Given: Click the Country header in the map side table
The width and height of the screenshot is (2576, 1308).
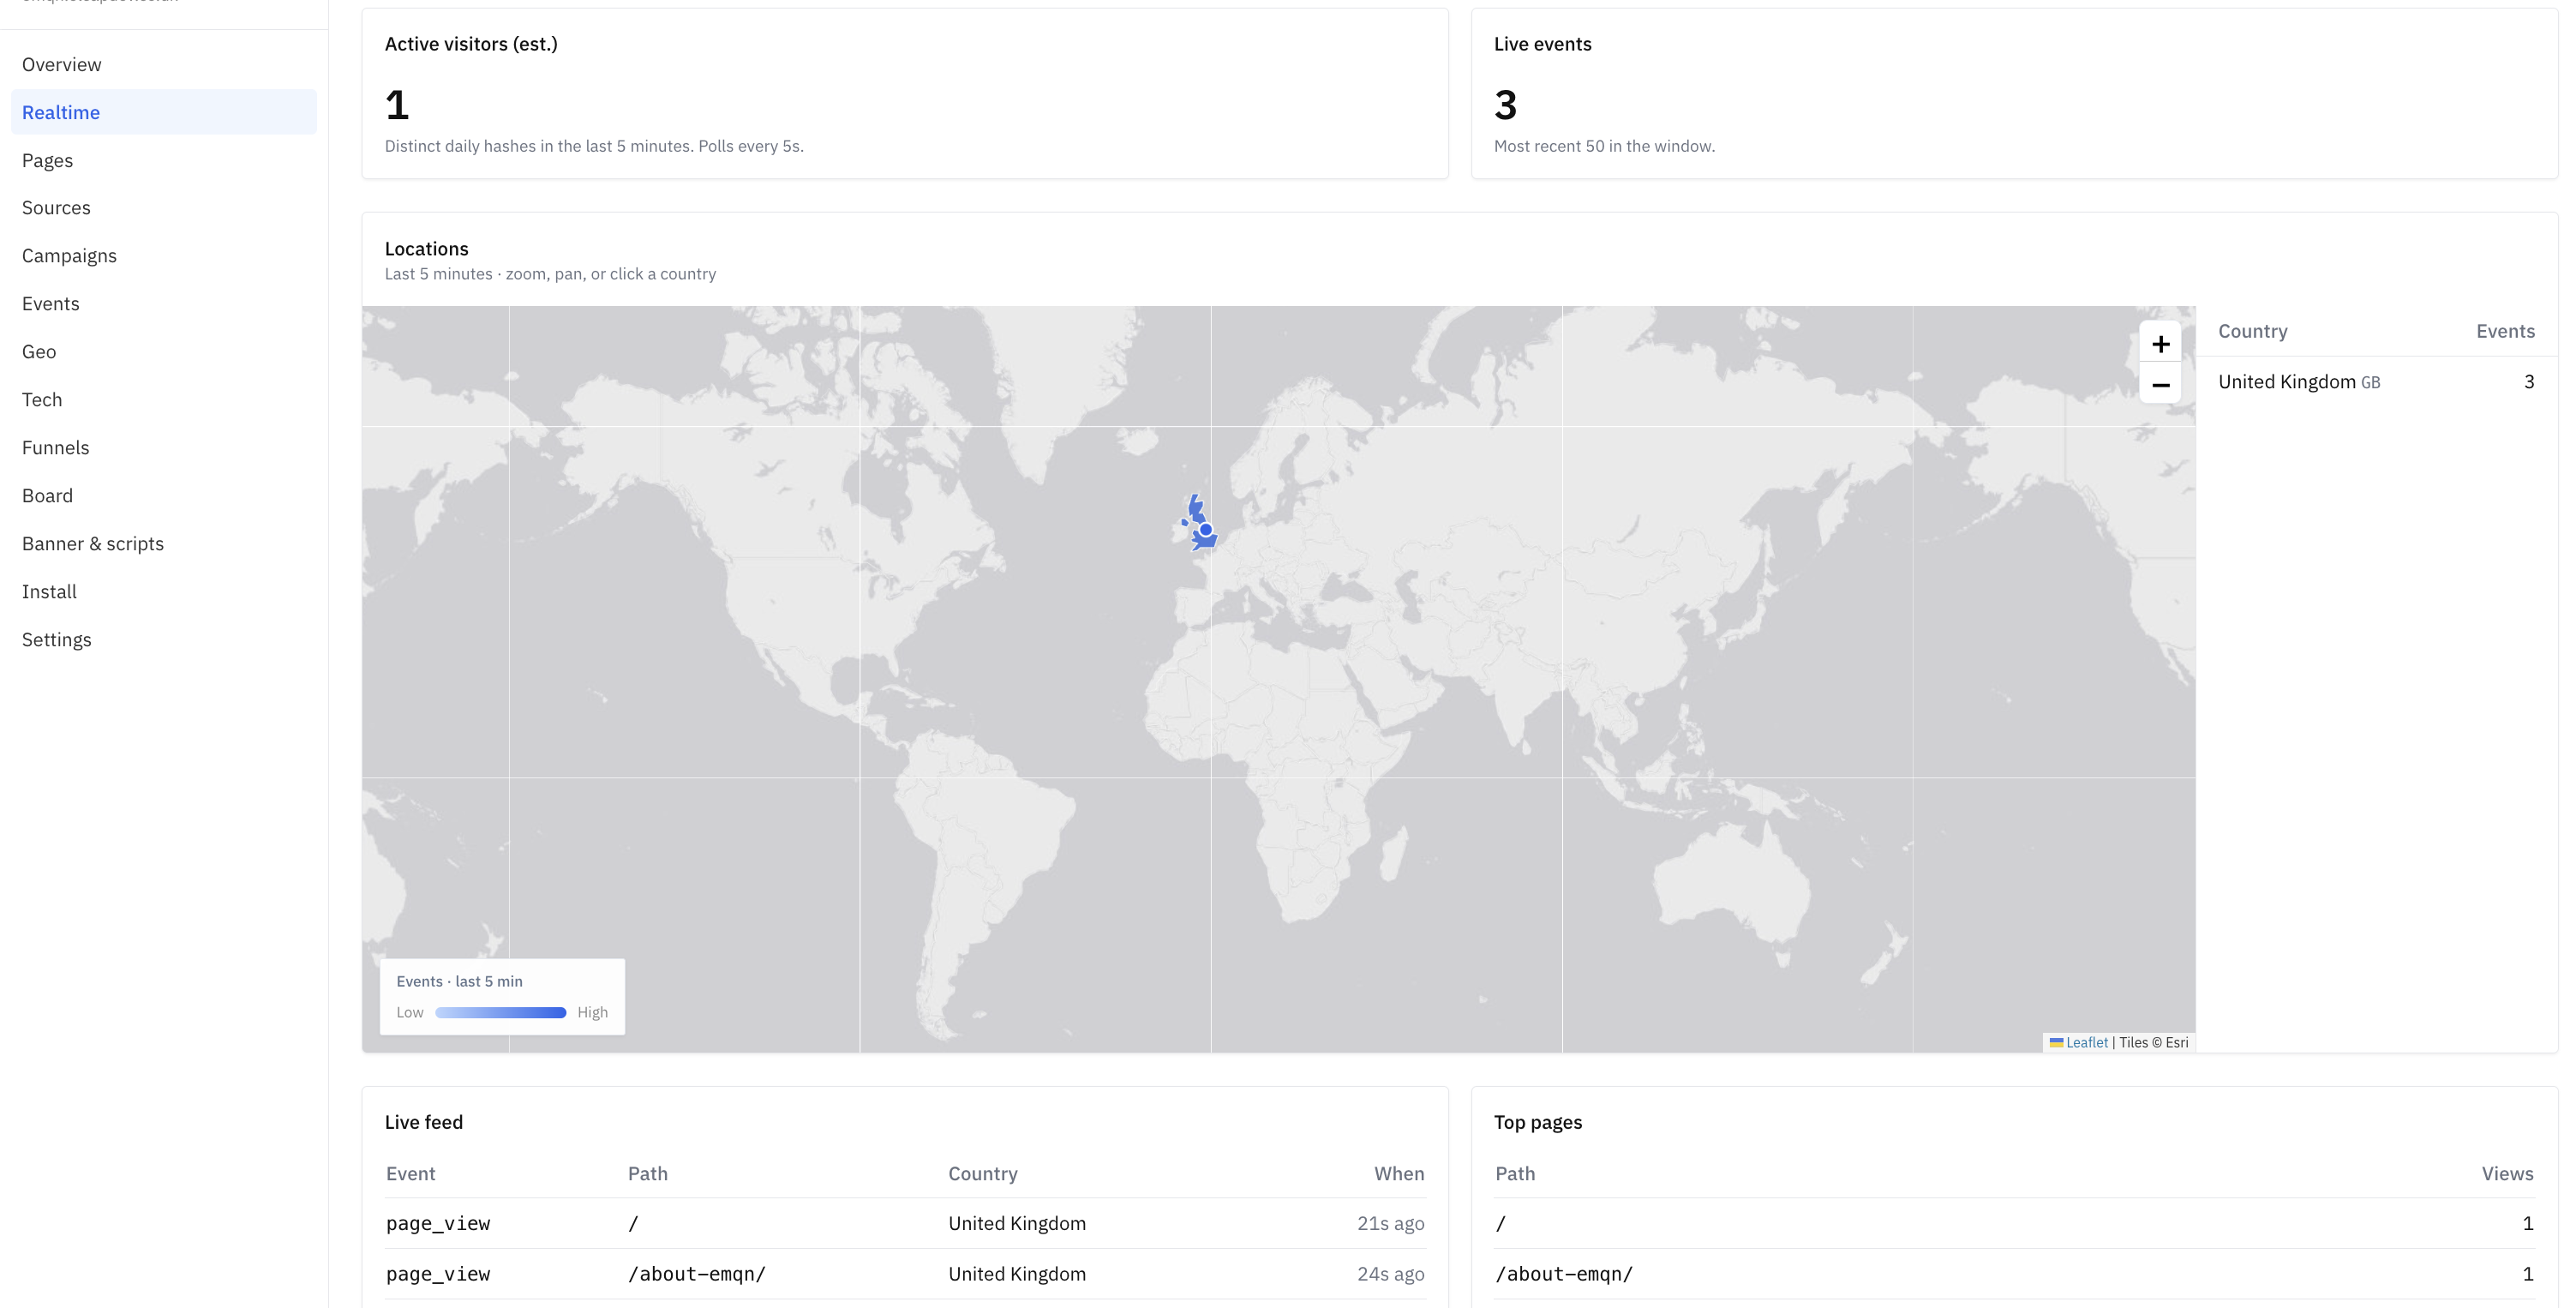Looking at the screenshot, I should (2252, 331).
